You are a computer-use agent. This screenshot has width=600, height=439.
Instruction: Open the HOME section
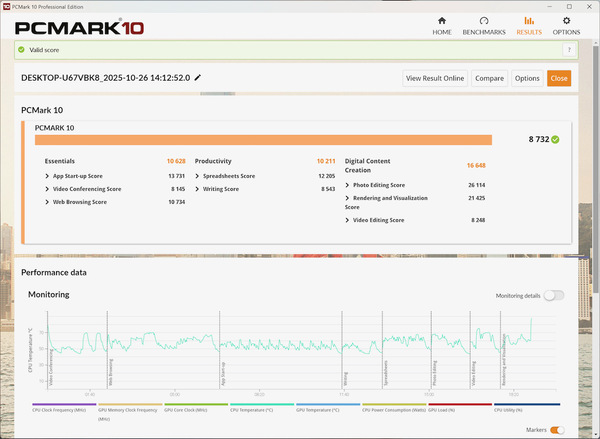click(442, 26)
